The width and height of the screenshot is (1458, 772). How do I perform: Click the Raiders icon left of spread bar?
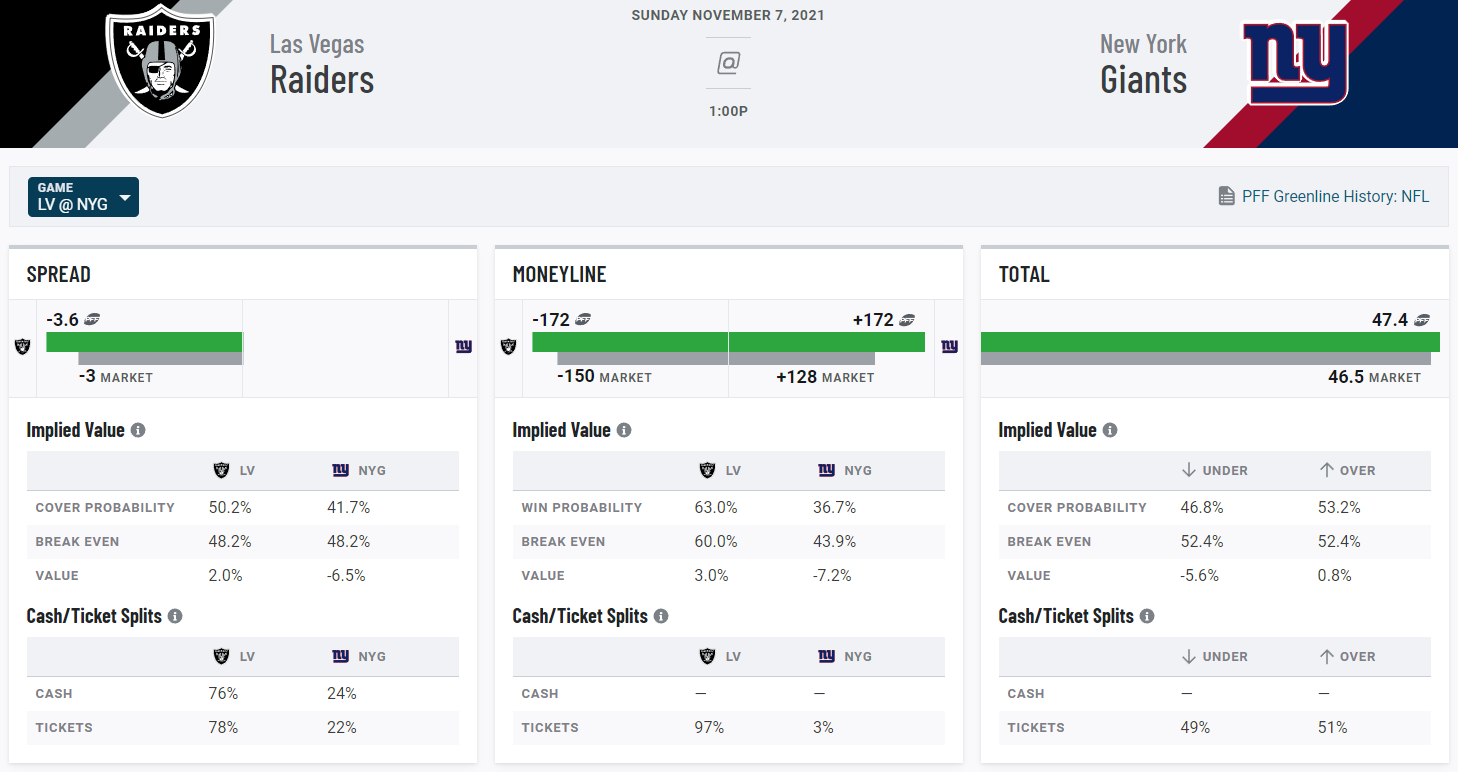[x=22, y=346]
